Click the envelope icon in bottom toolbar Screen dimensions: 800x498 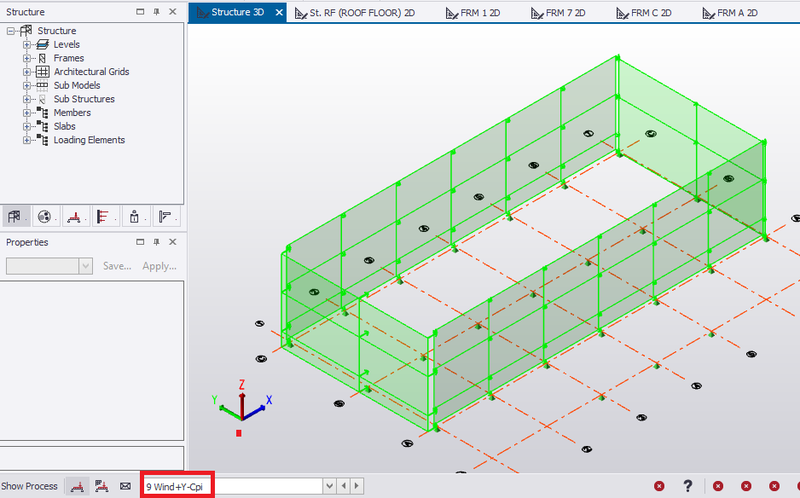(126, 486)
